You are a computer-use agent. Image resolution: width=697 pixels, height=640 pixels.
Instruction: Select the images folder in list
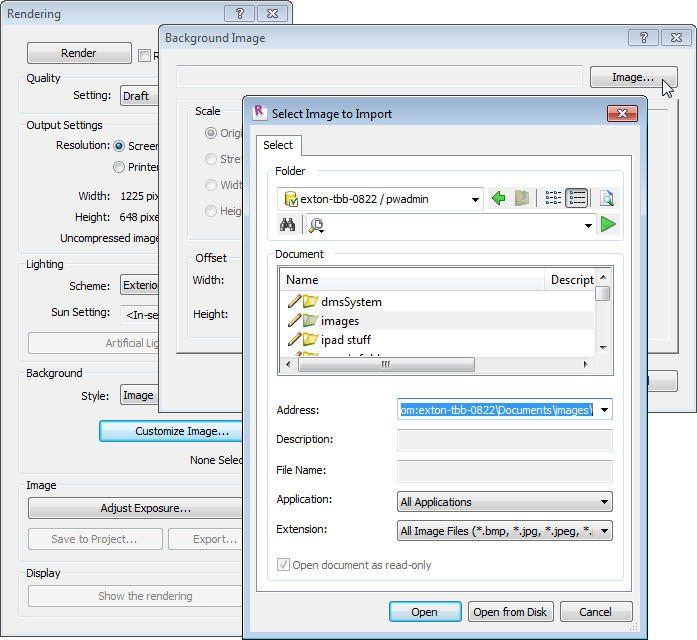pos(339,321)
